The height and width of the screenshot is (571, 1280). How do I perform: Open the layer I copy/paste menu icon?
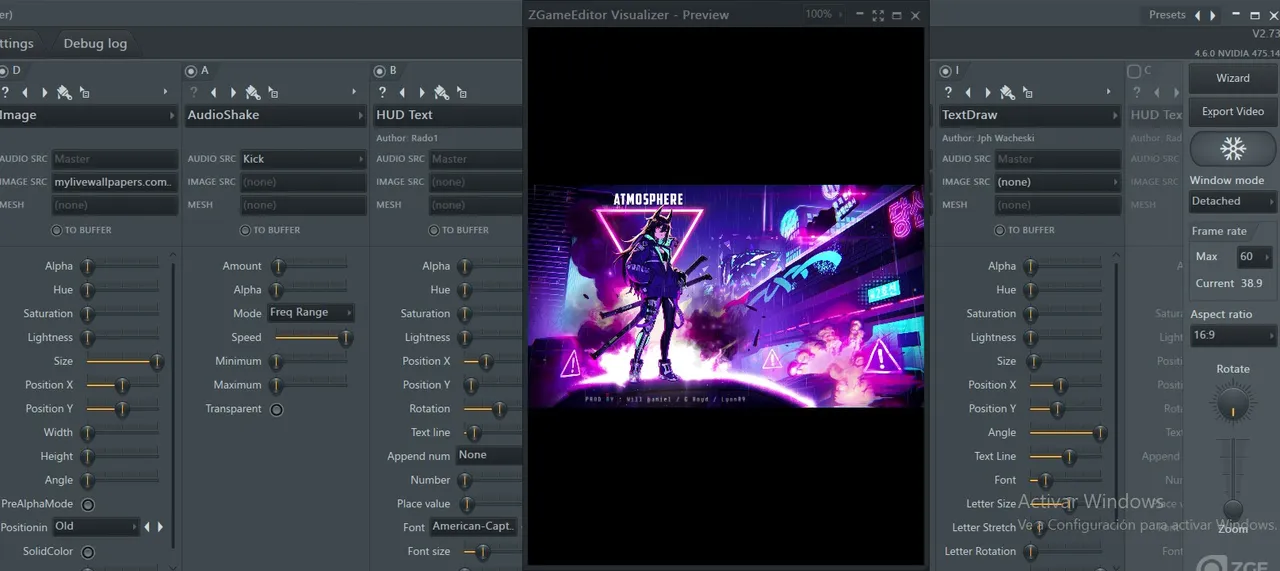pos(1026,92)
